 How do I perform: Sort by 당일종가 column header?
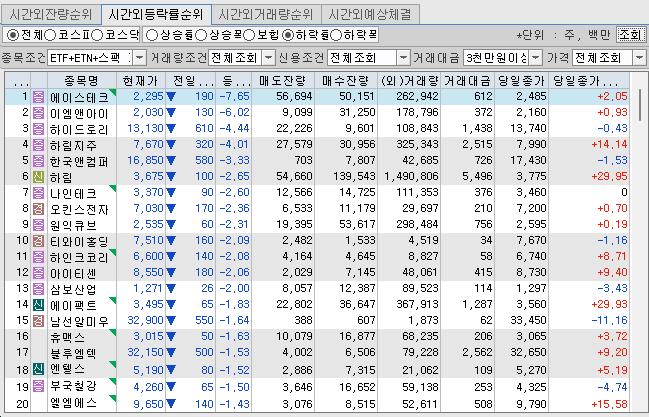pyautogui.click(x=522, y=81)
